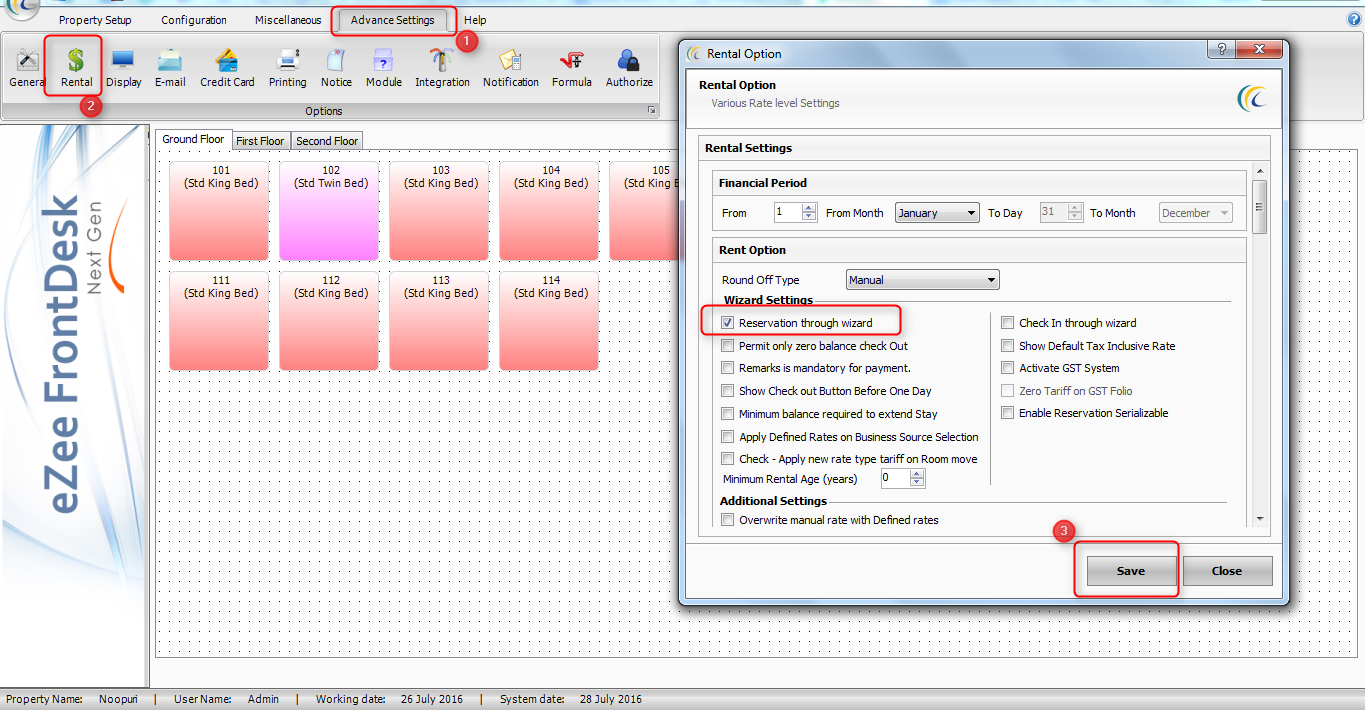The width and height of the screenshot is (1365, 711).
Task: Enable Reservation Serializable checkbox
Action: pos(1008,413)
